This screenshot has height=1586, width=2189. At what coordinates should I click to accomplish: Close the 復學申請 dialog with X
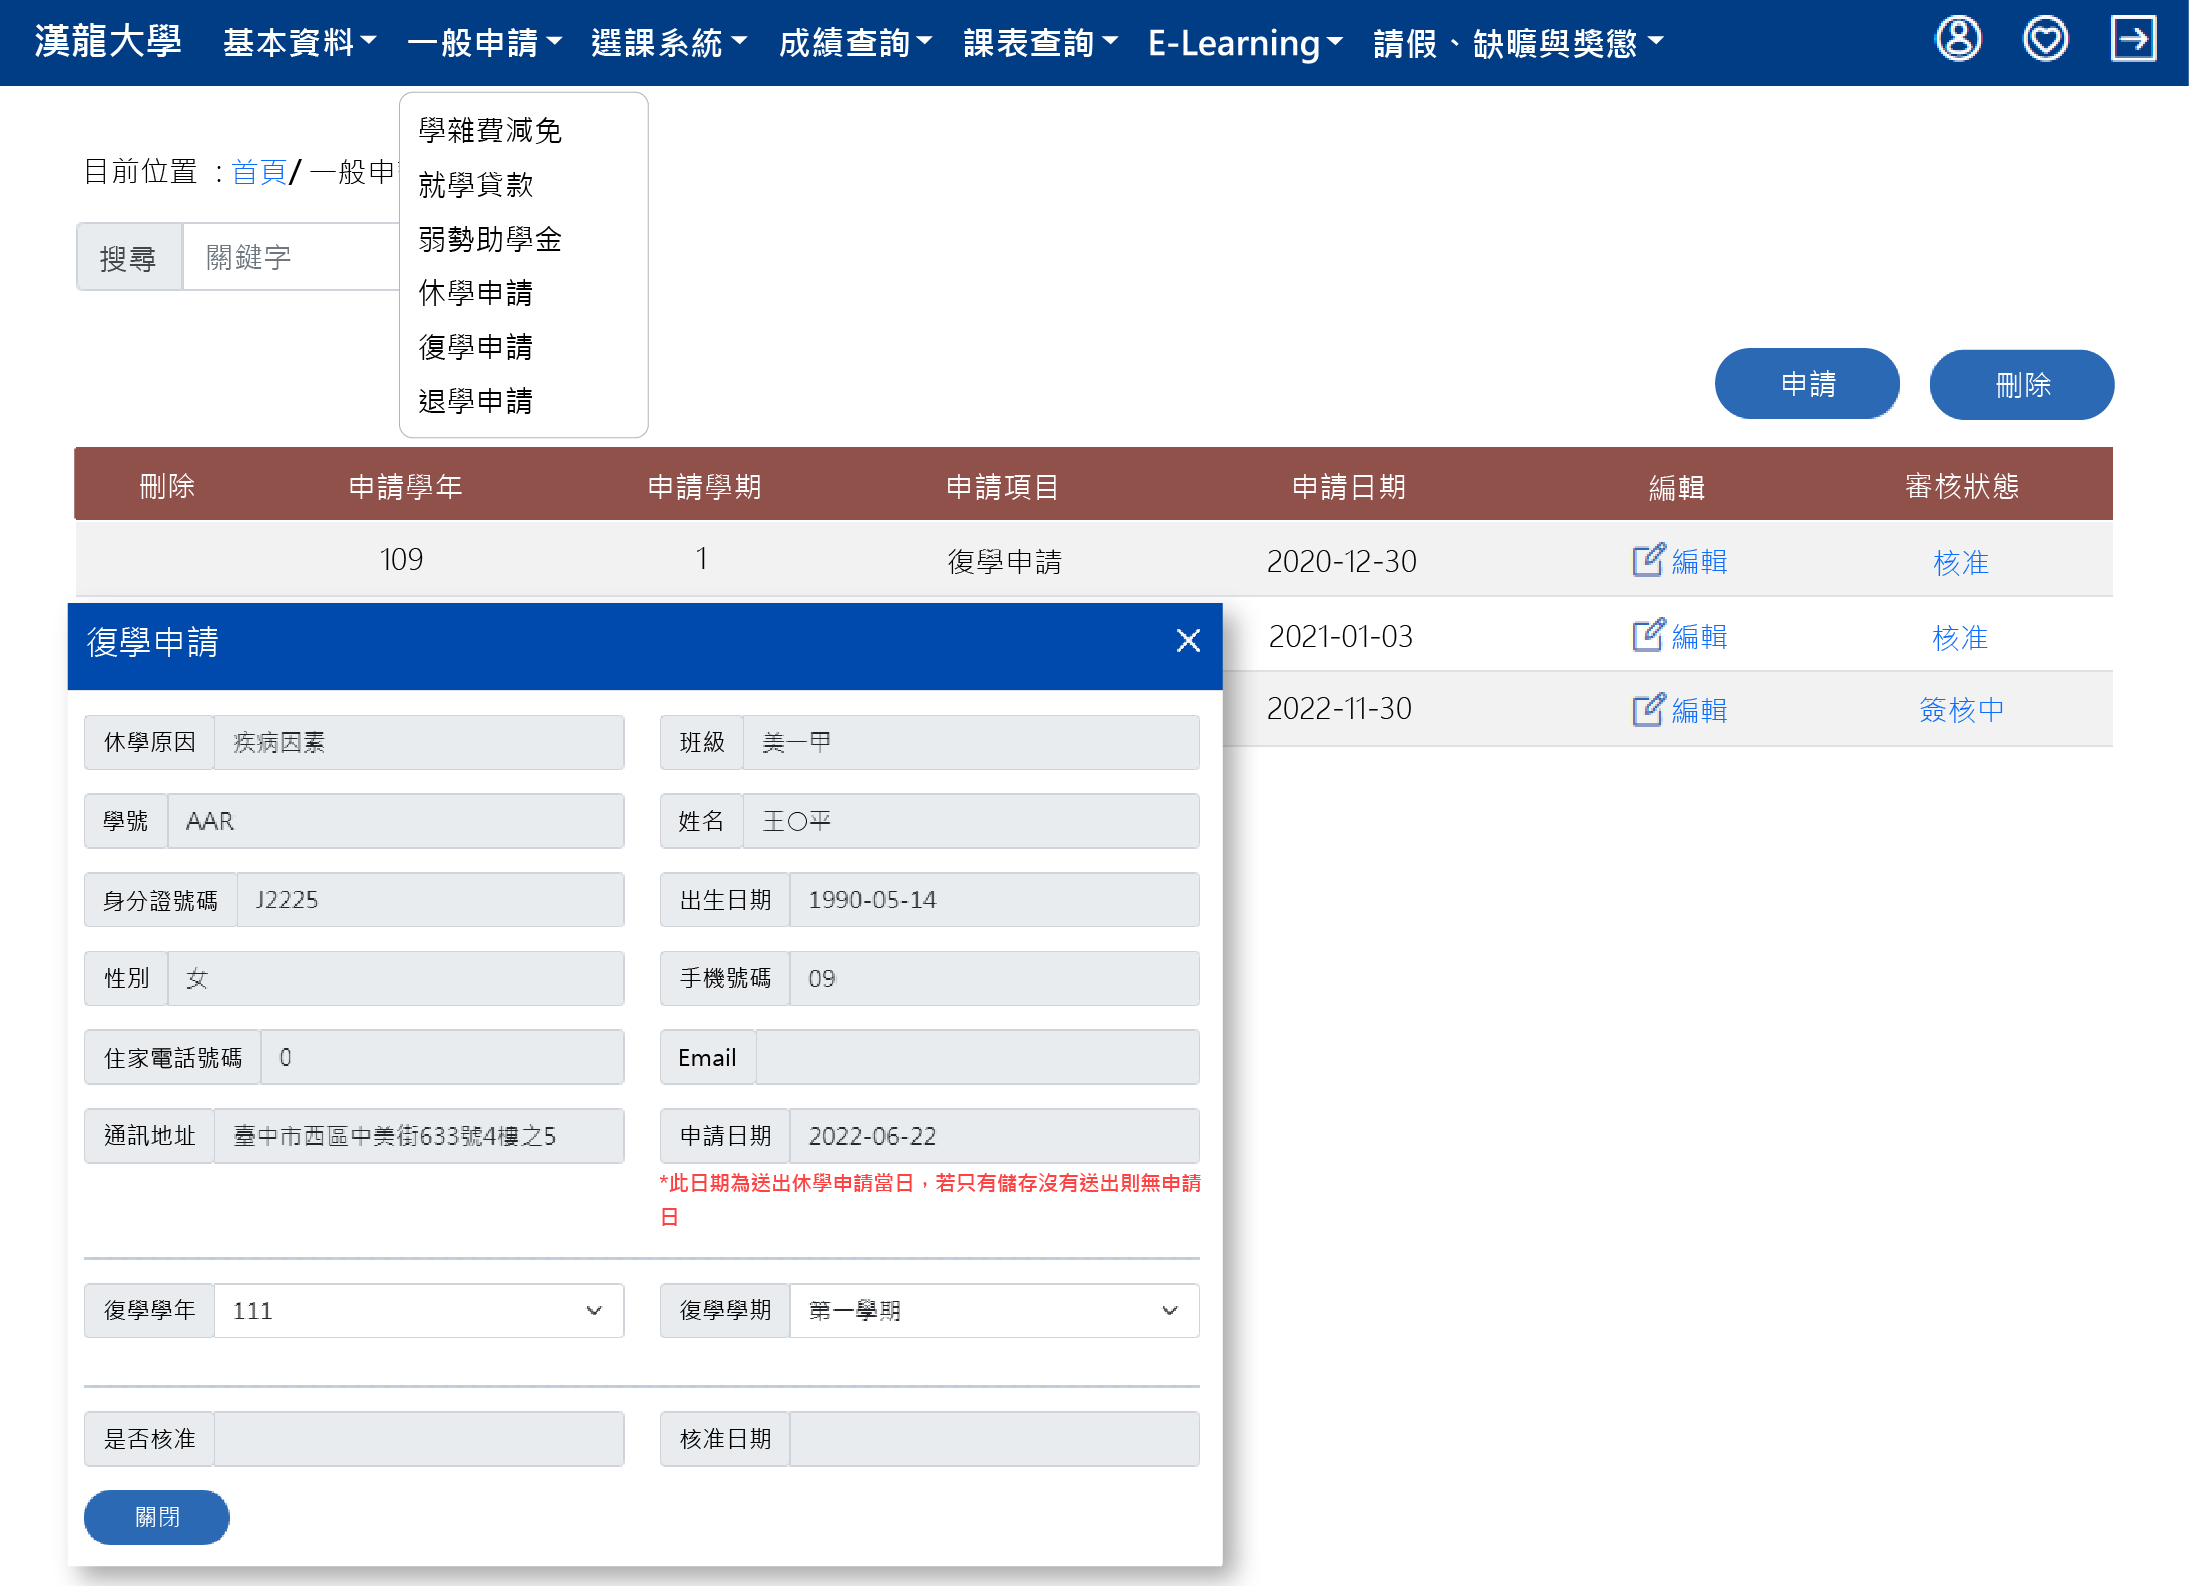click(x=1188, y=641)
